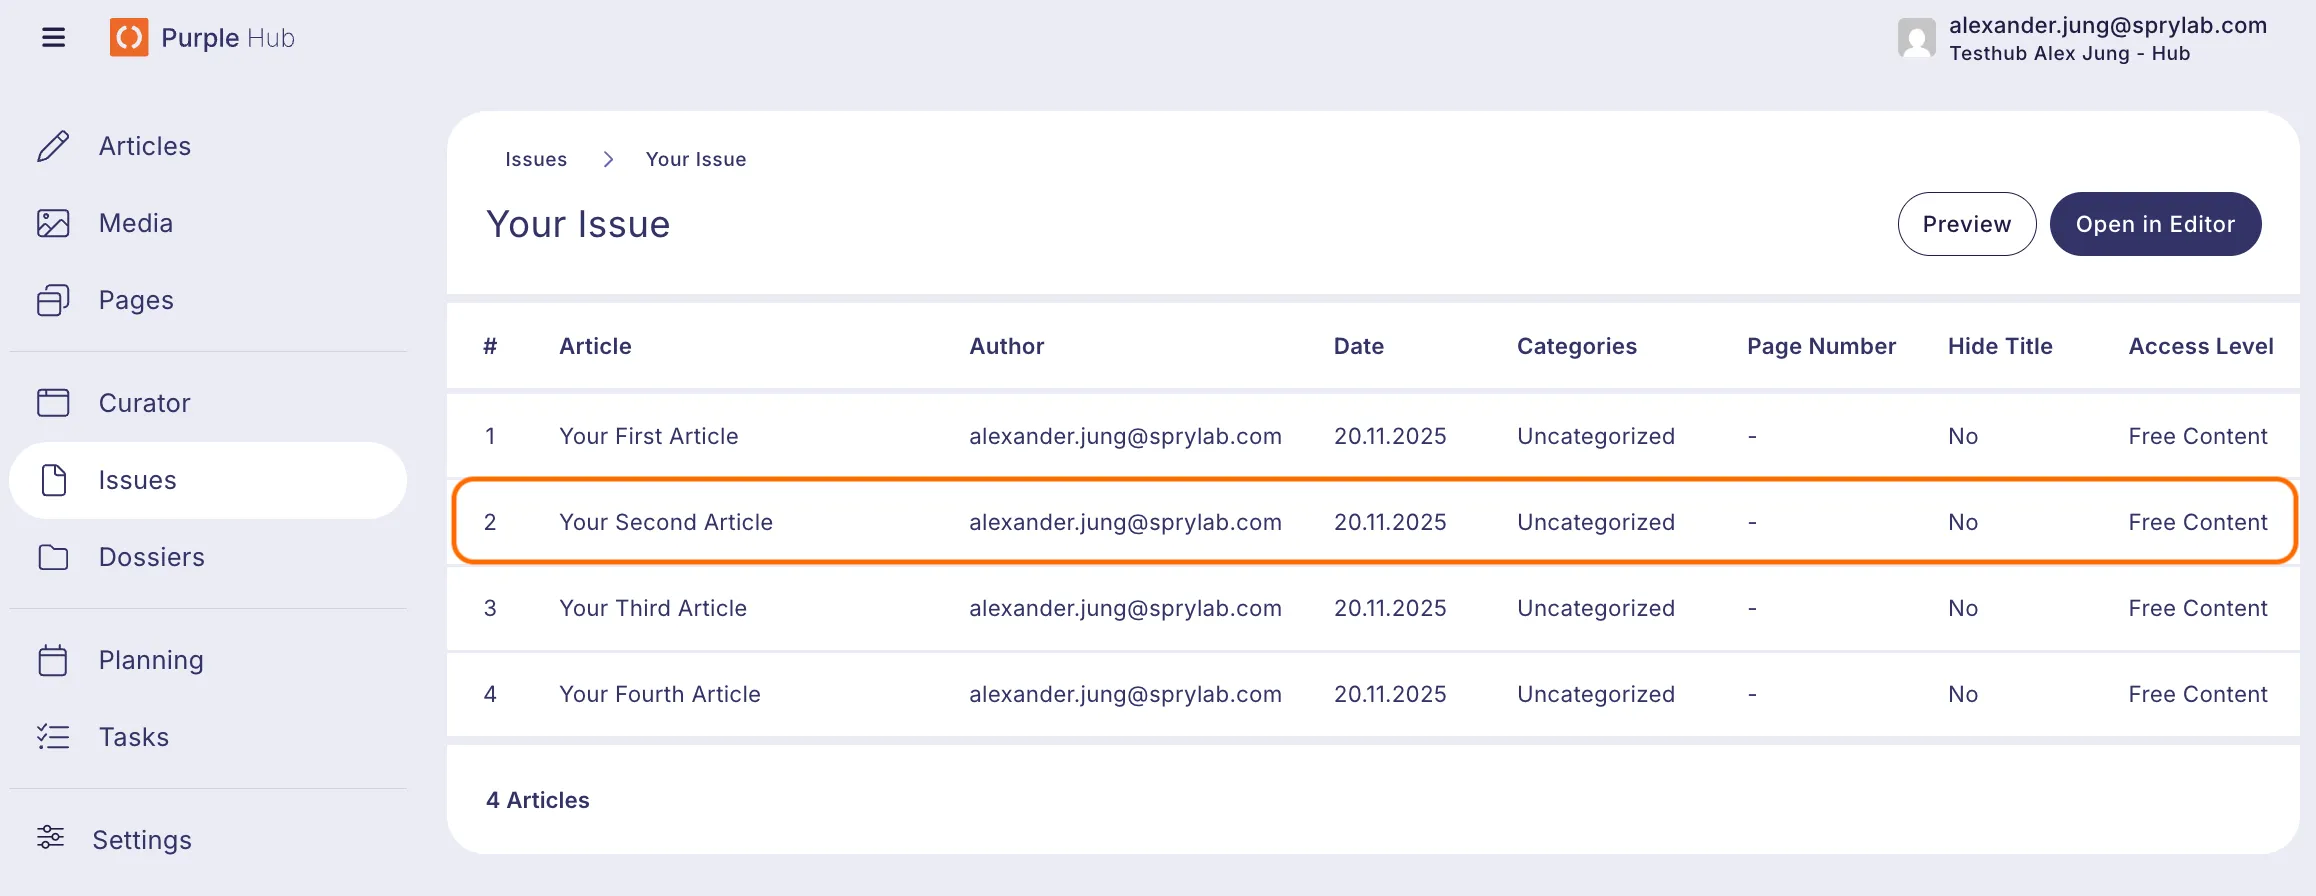Click the Date column header

click(x=1359, y=346)
